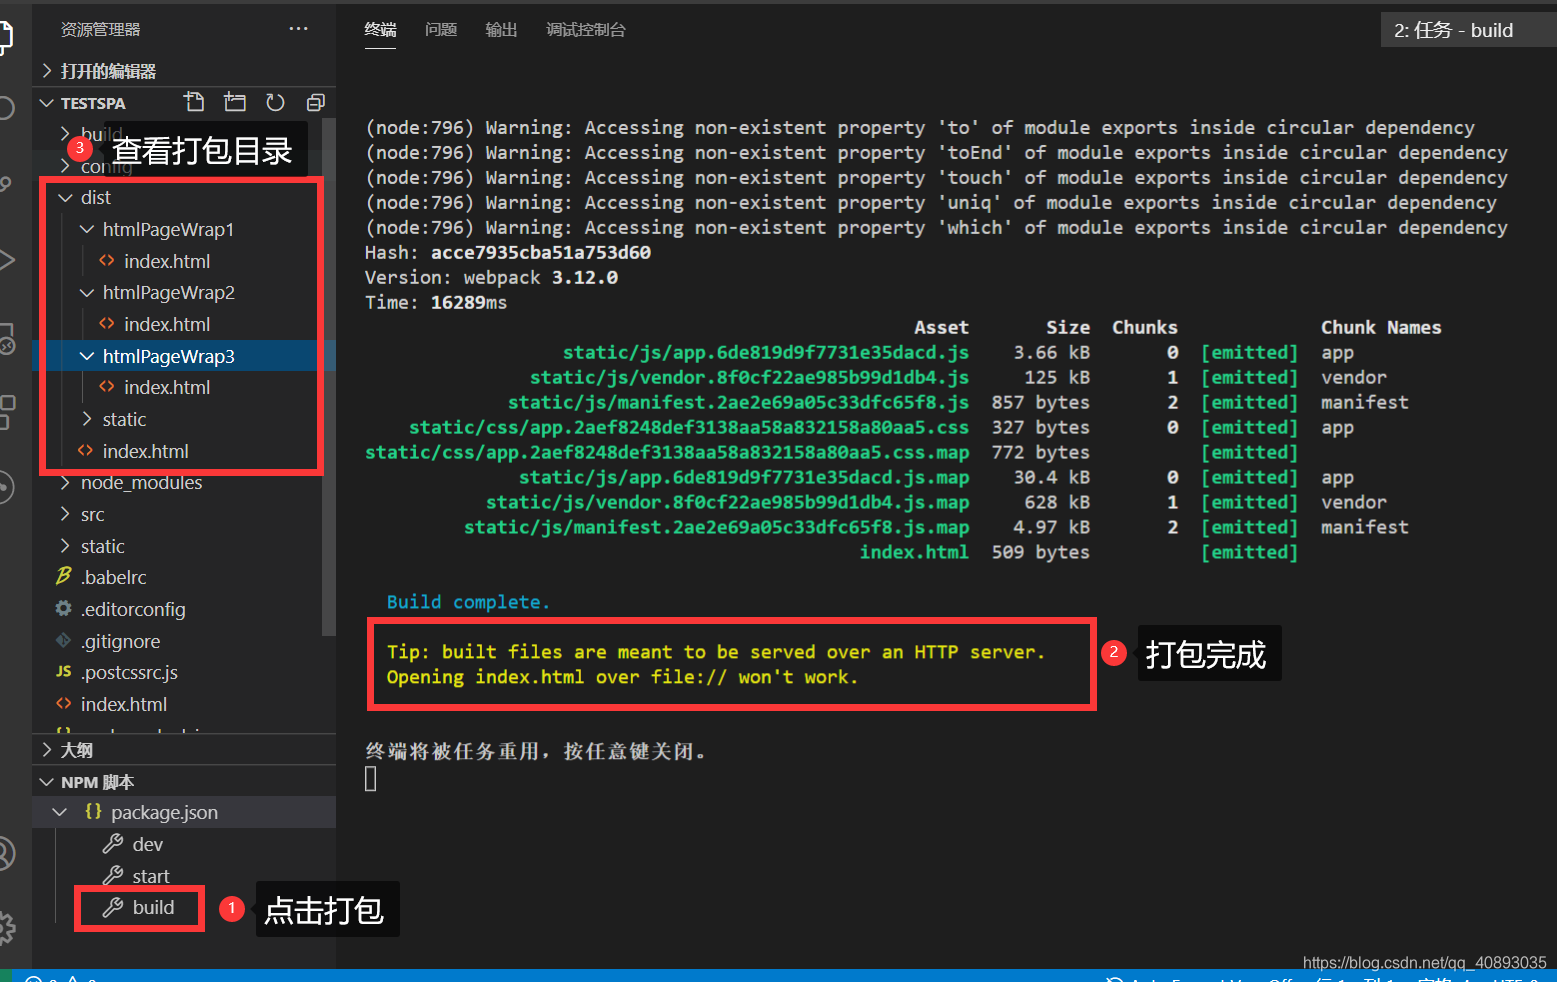Expand the src folder
Screen dimensions: 1557x982
(65, 514)
